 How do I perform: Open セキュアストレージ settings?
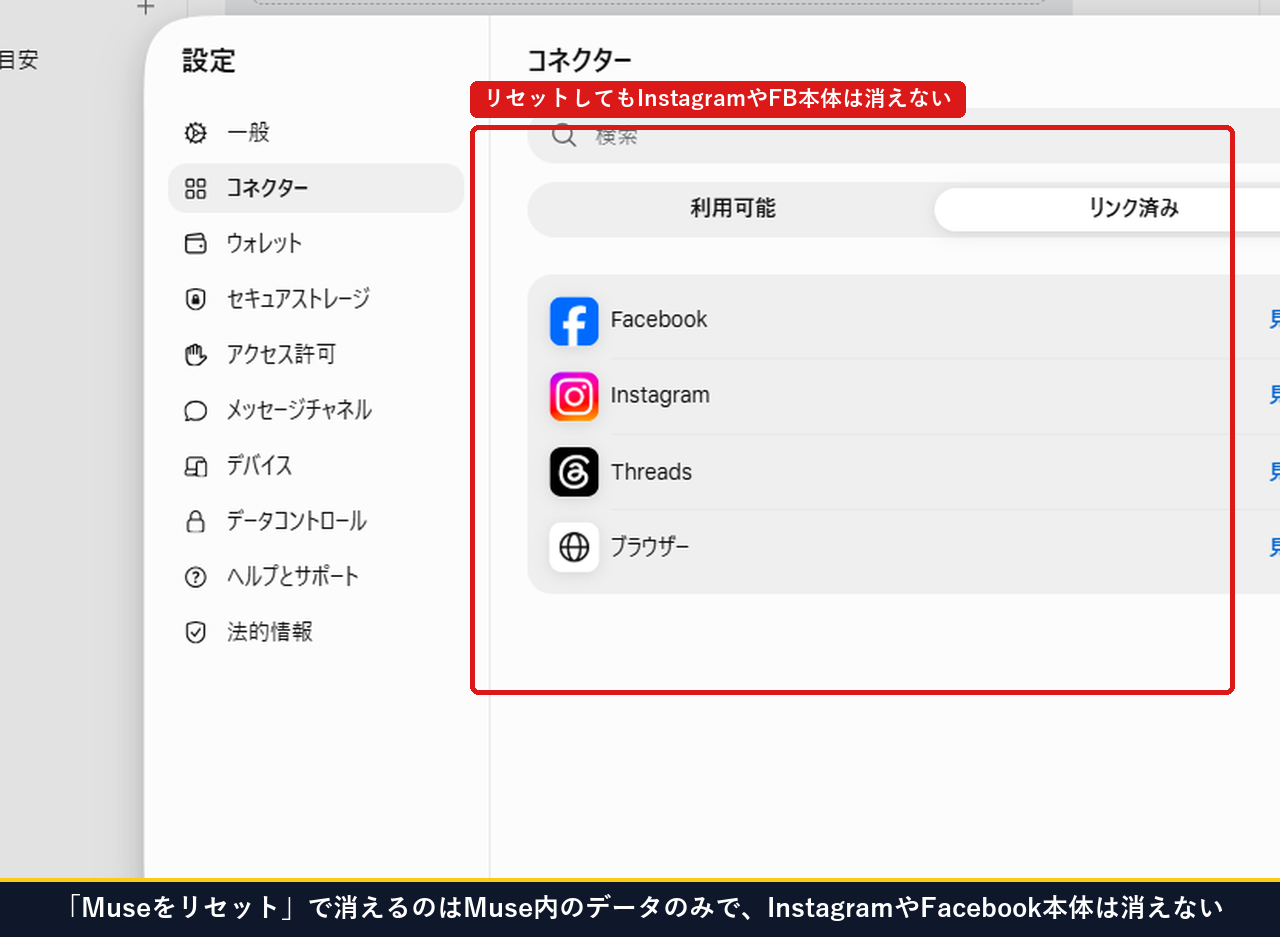(316, 299)
